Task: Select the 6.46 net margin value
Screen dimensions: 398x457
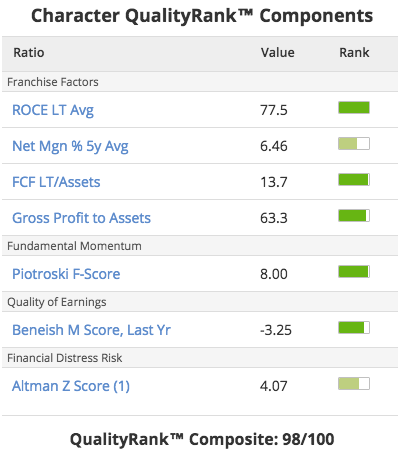Action: click(274, 146)
